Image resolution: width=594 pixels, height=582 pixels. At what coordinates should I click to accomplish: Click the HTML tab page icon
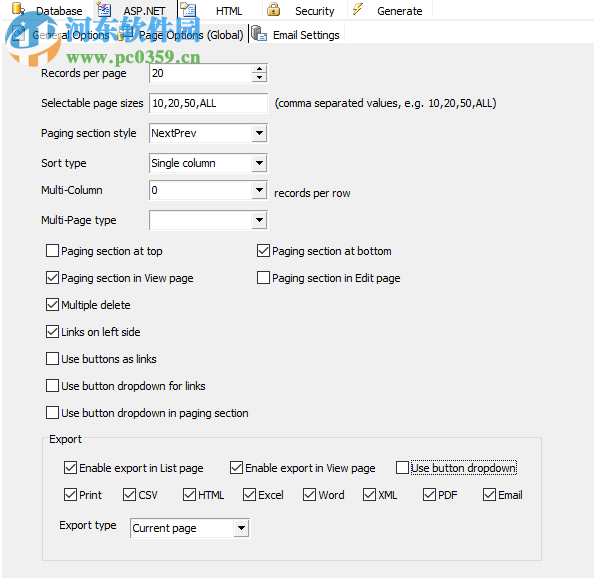188,9
